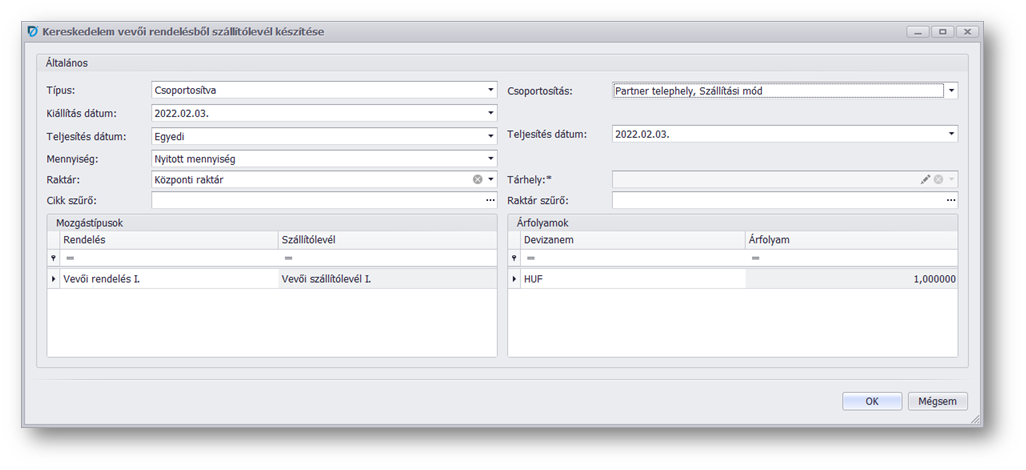Open the Mennyiség dropdown list
This screenshot has width=1026, height=470.
(491, 158)
